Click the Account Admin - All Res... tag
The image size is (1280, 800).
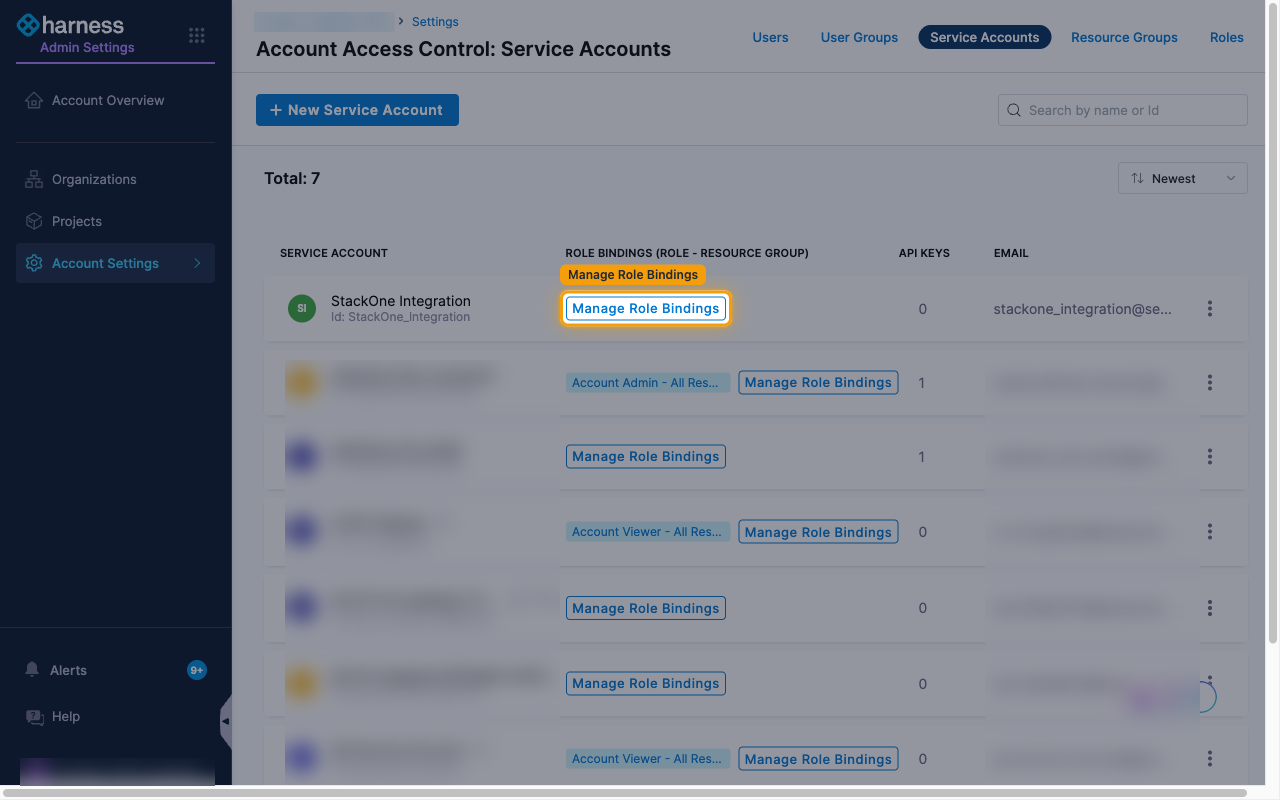point(646,382)
